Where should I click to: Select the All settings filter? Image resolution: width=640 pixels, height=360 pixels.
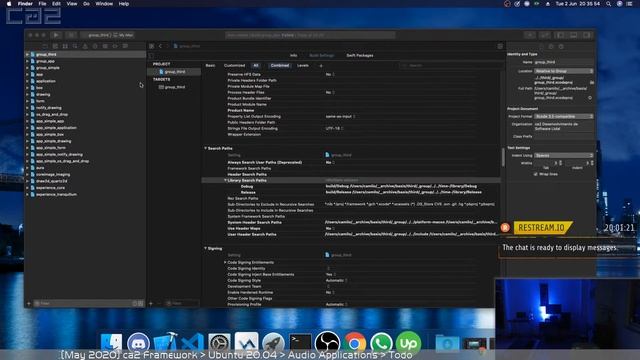256,65
